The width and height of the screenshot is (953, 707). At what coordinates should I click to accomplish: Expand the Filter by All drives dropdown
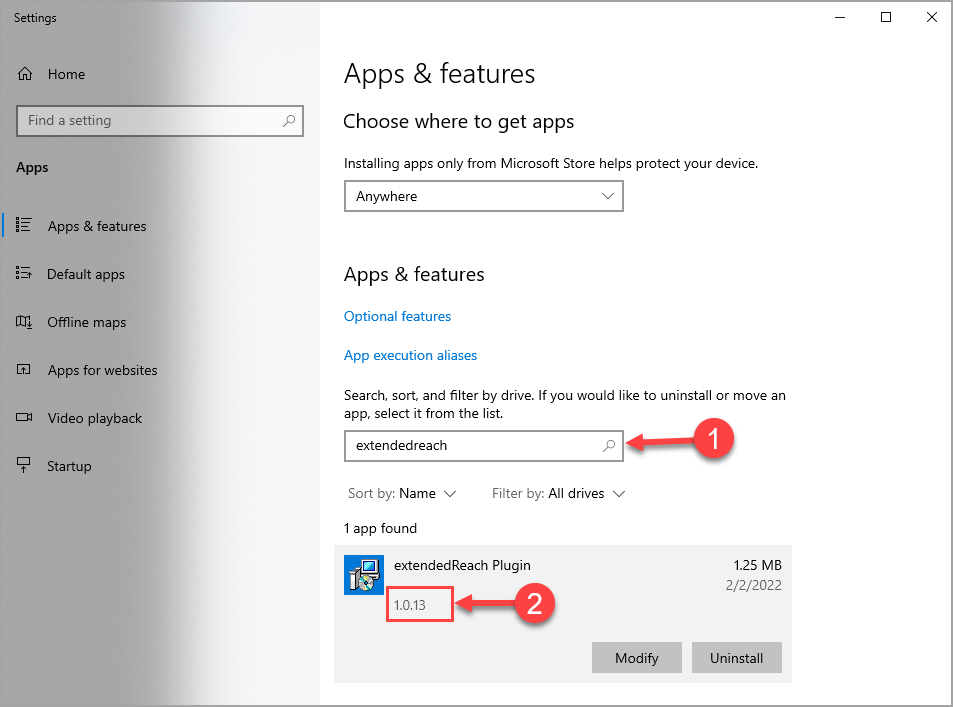pyautogui.click(x=558, y=494)
